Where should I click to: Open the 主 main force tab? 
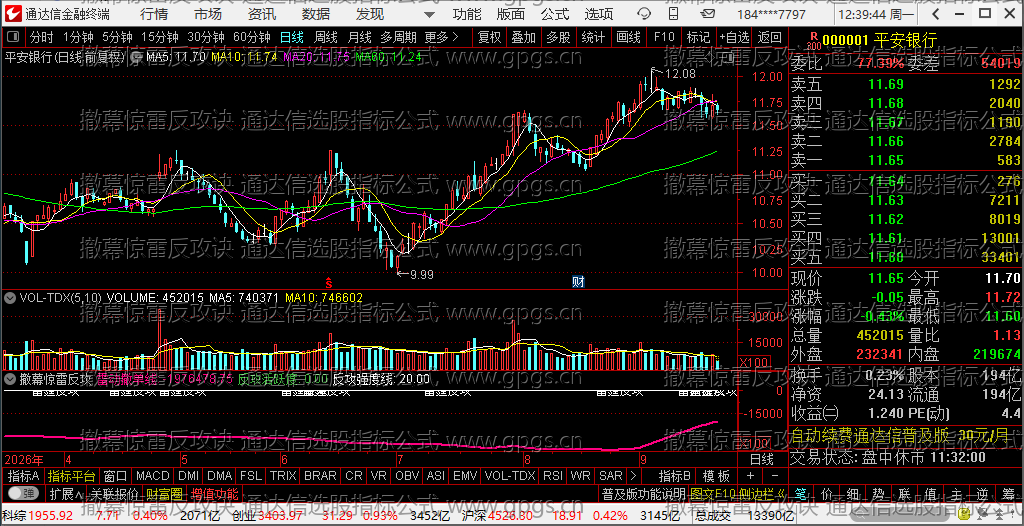(957, 493)
